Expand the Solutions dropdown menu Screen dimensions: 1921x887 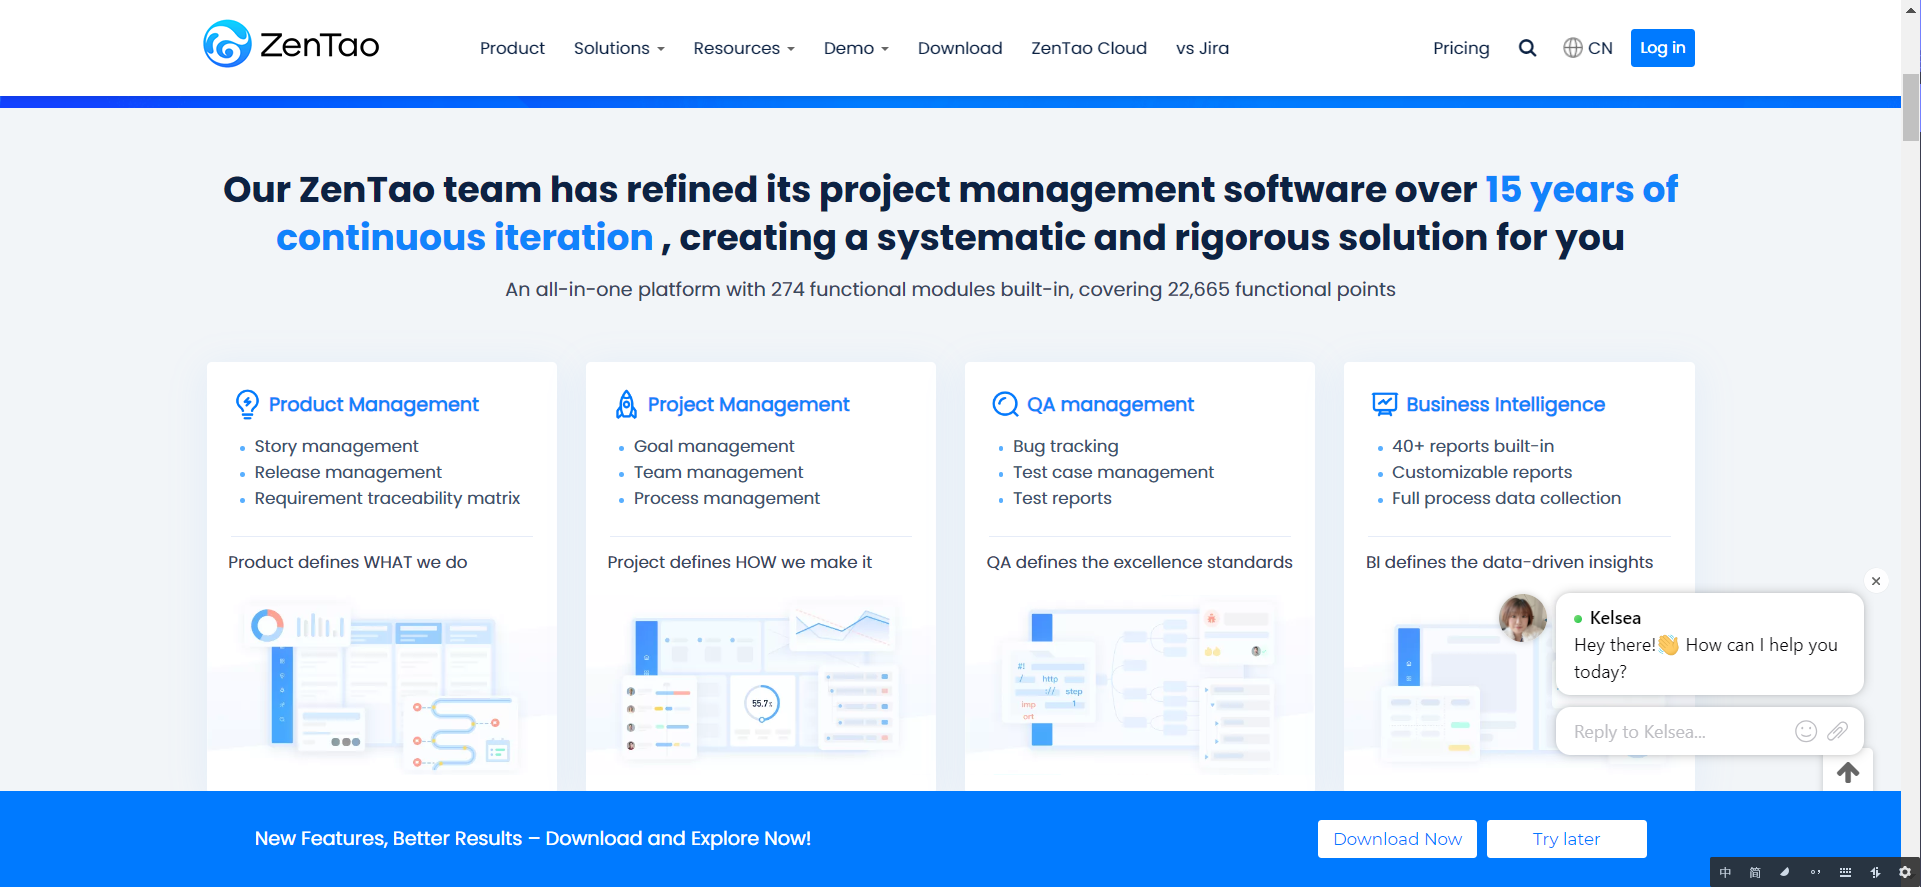tap(619, 48)
